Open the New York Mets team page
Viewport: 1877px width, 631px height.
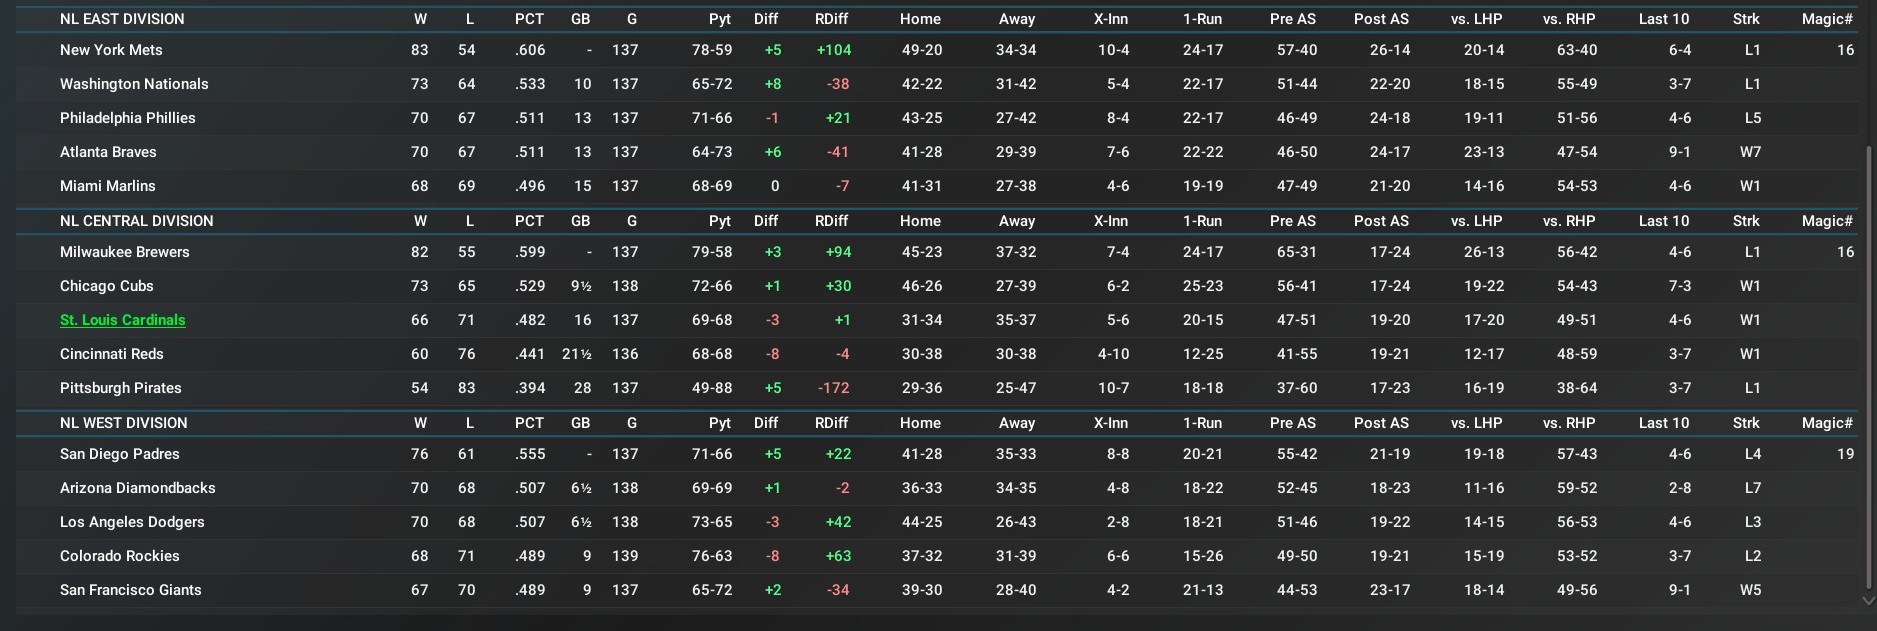111,50
